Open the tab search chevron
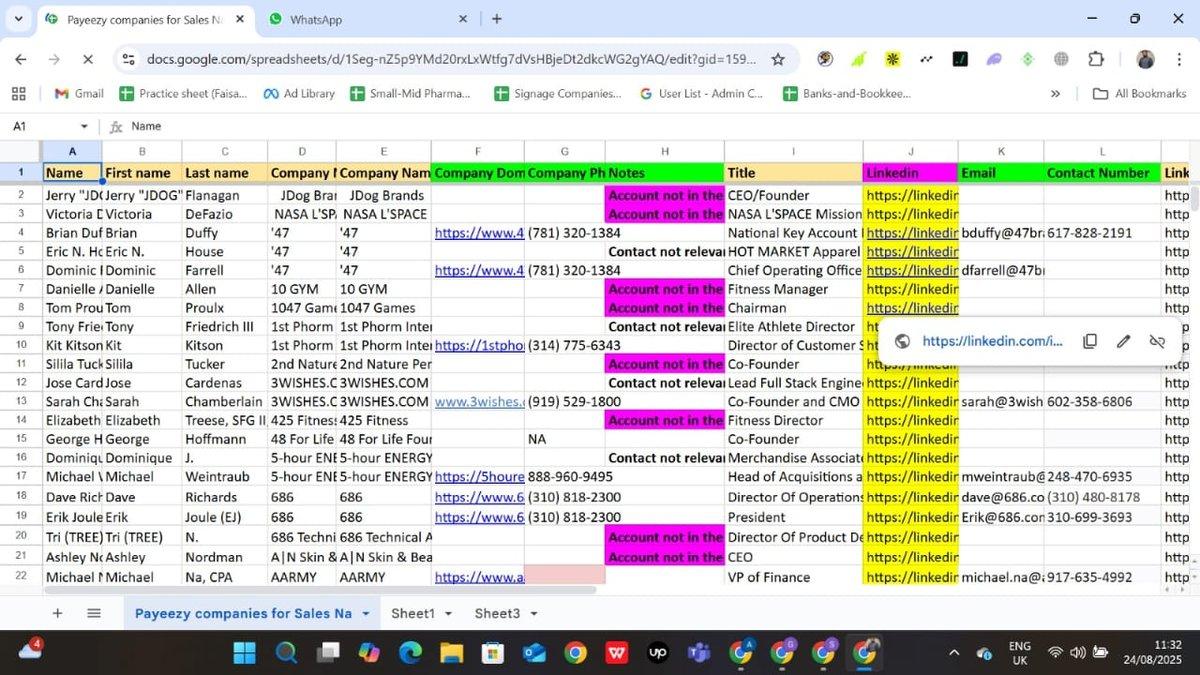 20,19
